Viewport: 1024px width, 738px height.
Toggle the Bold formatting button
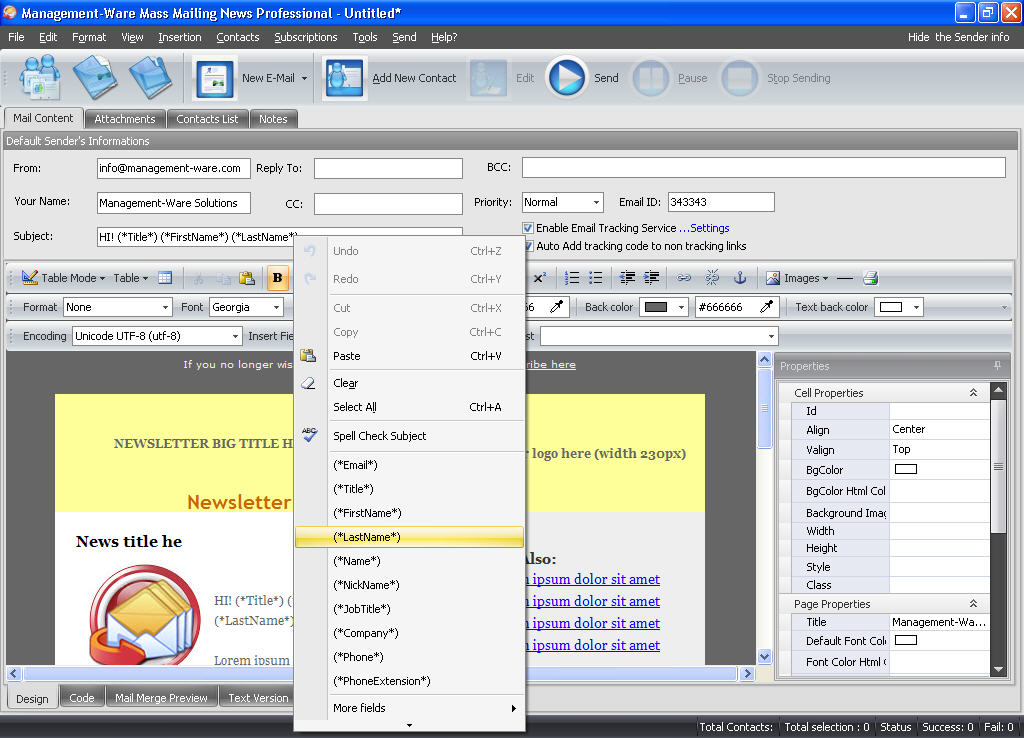point(277,278)
